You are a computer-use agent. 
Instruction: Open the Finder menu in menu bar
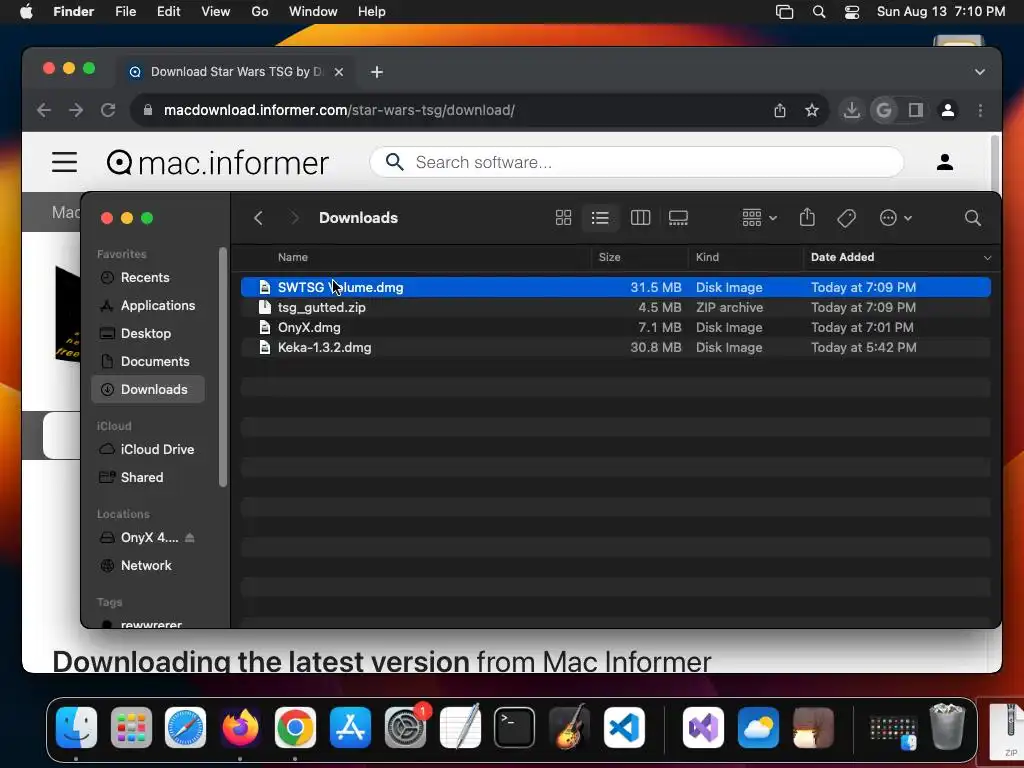coord(73,12)
